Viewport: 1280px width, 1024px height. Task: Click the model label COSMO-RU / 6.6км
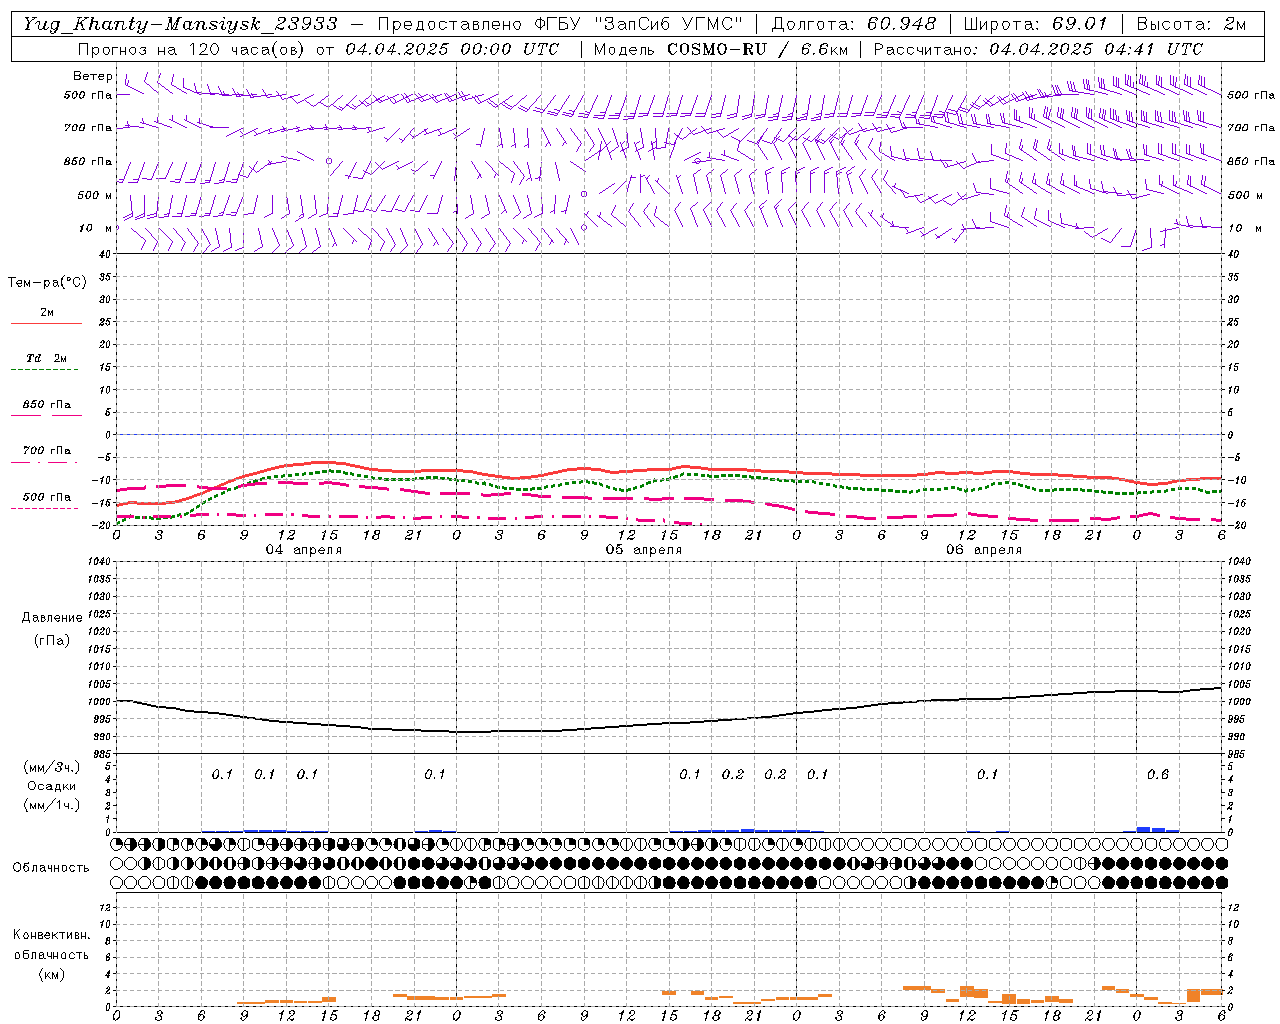pos(758,49)
